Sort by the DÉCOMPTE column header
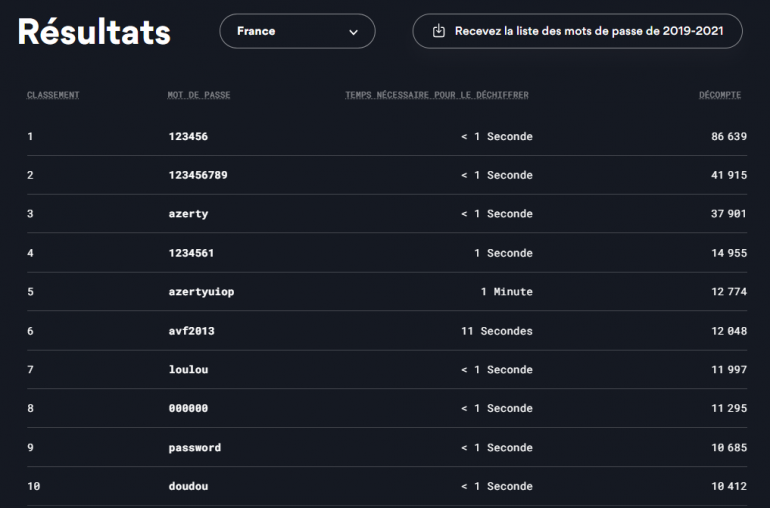 click(x=720, y=95)
